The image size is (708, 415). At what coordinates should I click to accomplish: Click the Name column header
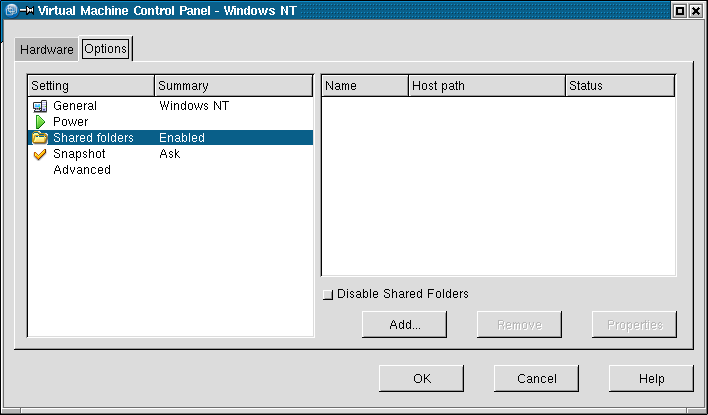pyautogui.click(x=365, y=86)
